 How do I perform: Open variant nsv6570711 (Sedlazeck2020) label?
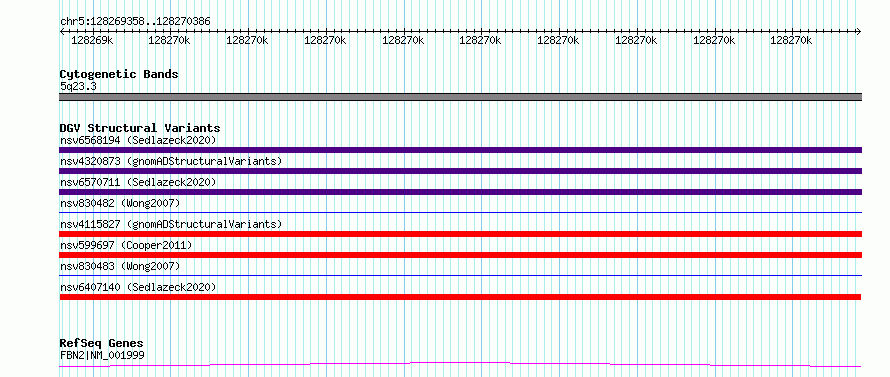point(138,182)
